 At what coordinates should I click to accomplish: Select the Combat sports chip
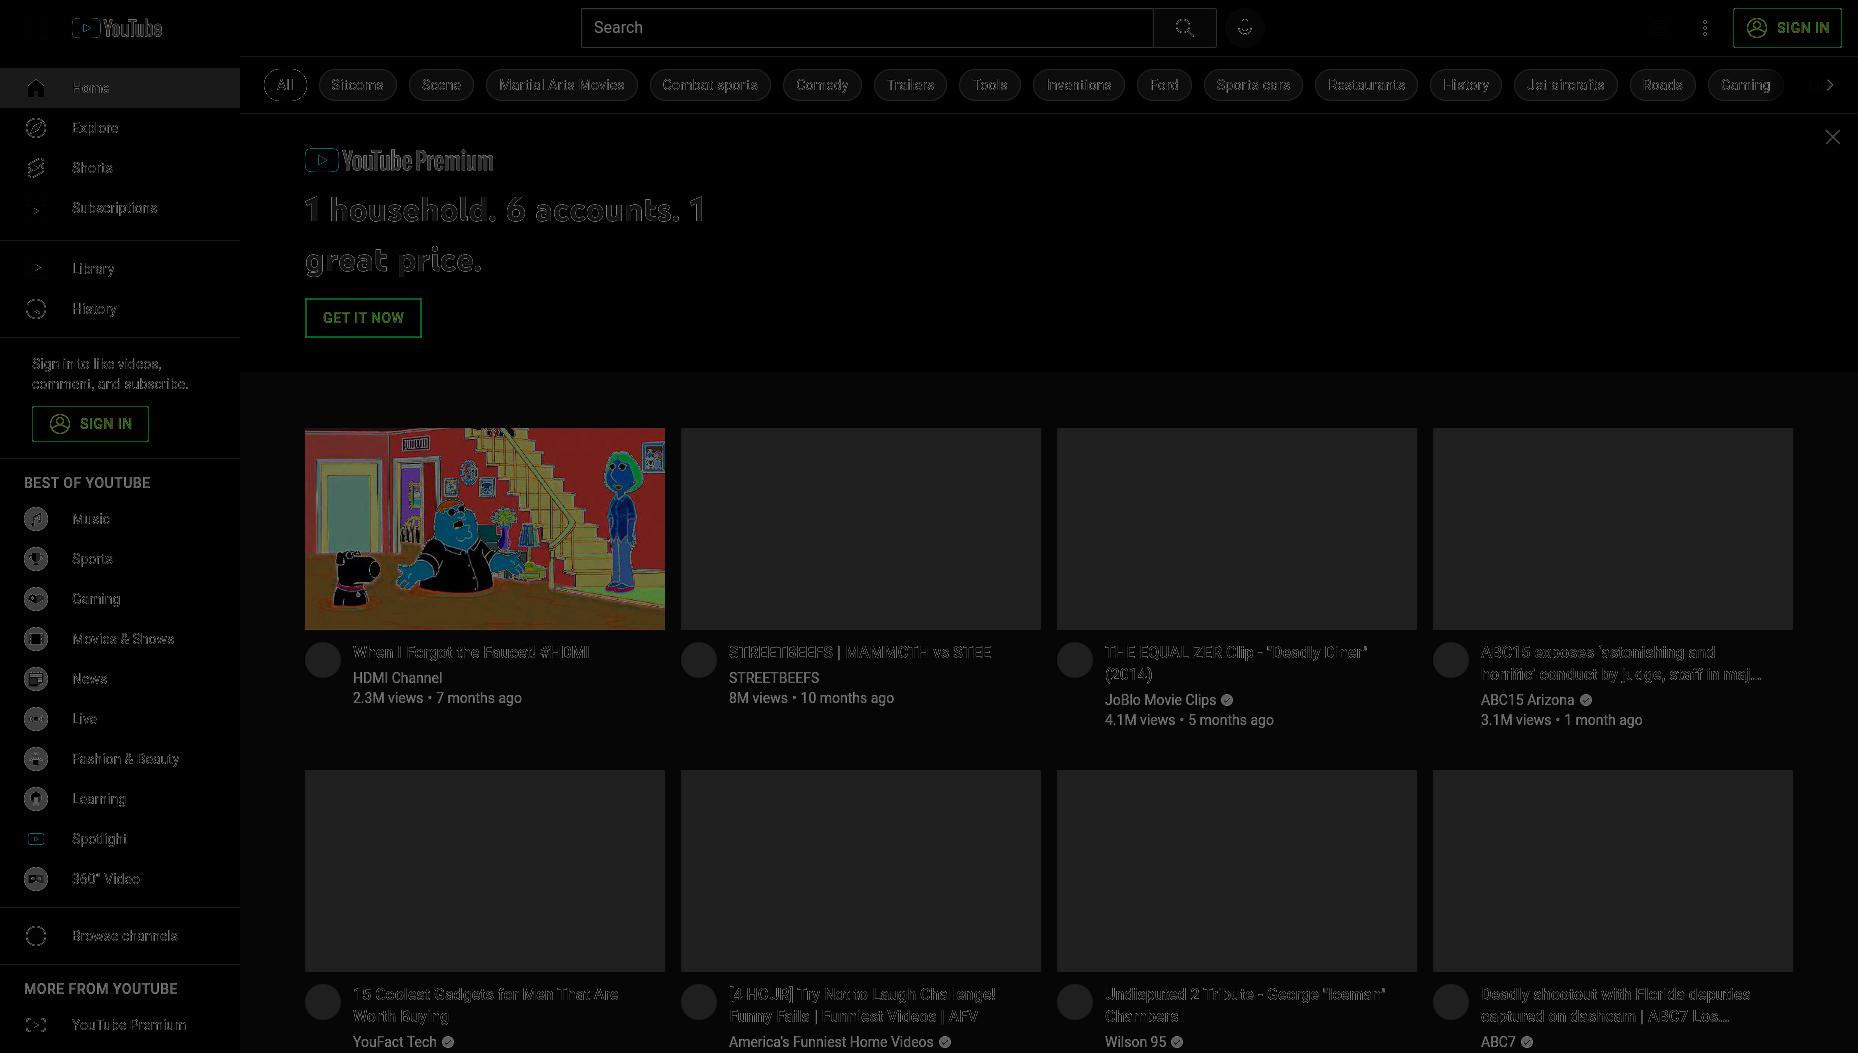coord(710,85)
